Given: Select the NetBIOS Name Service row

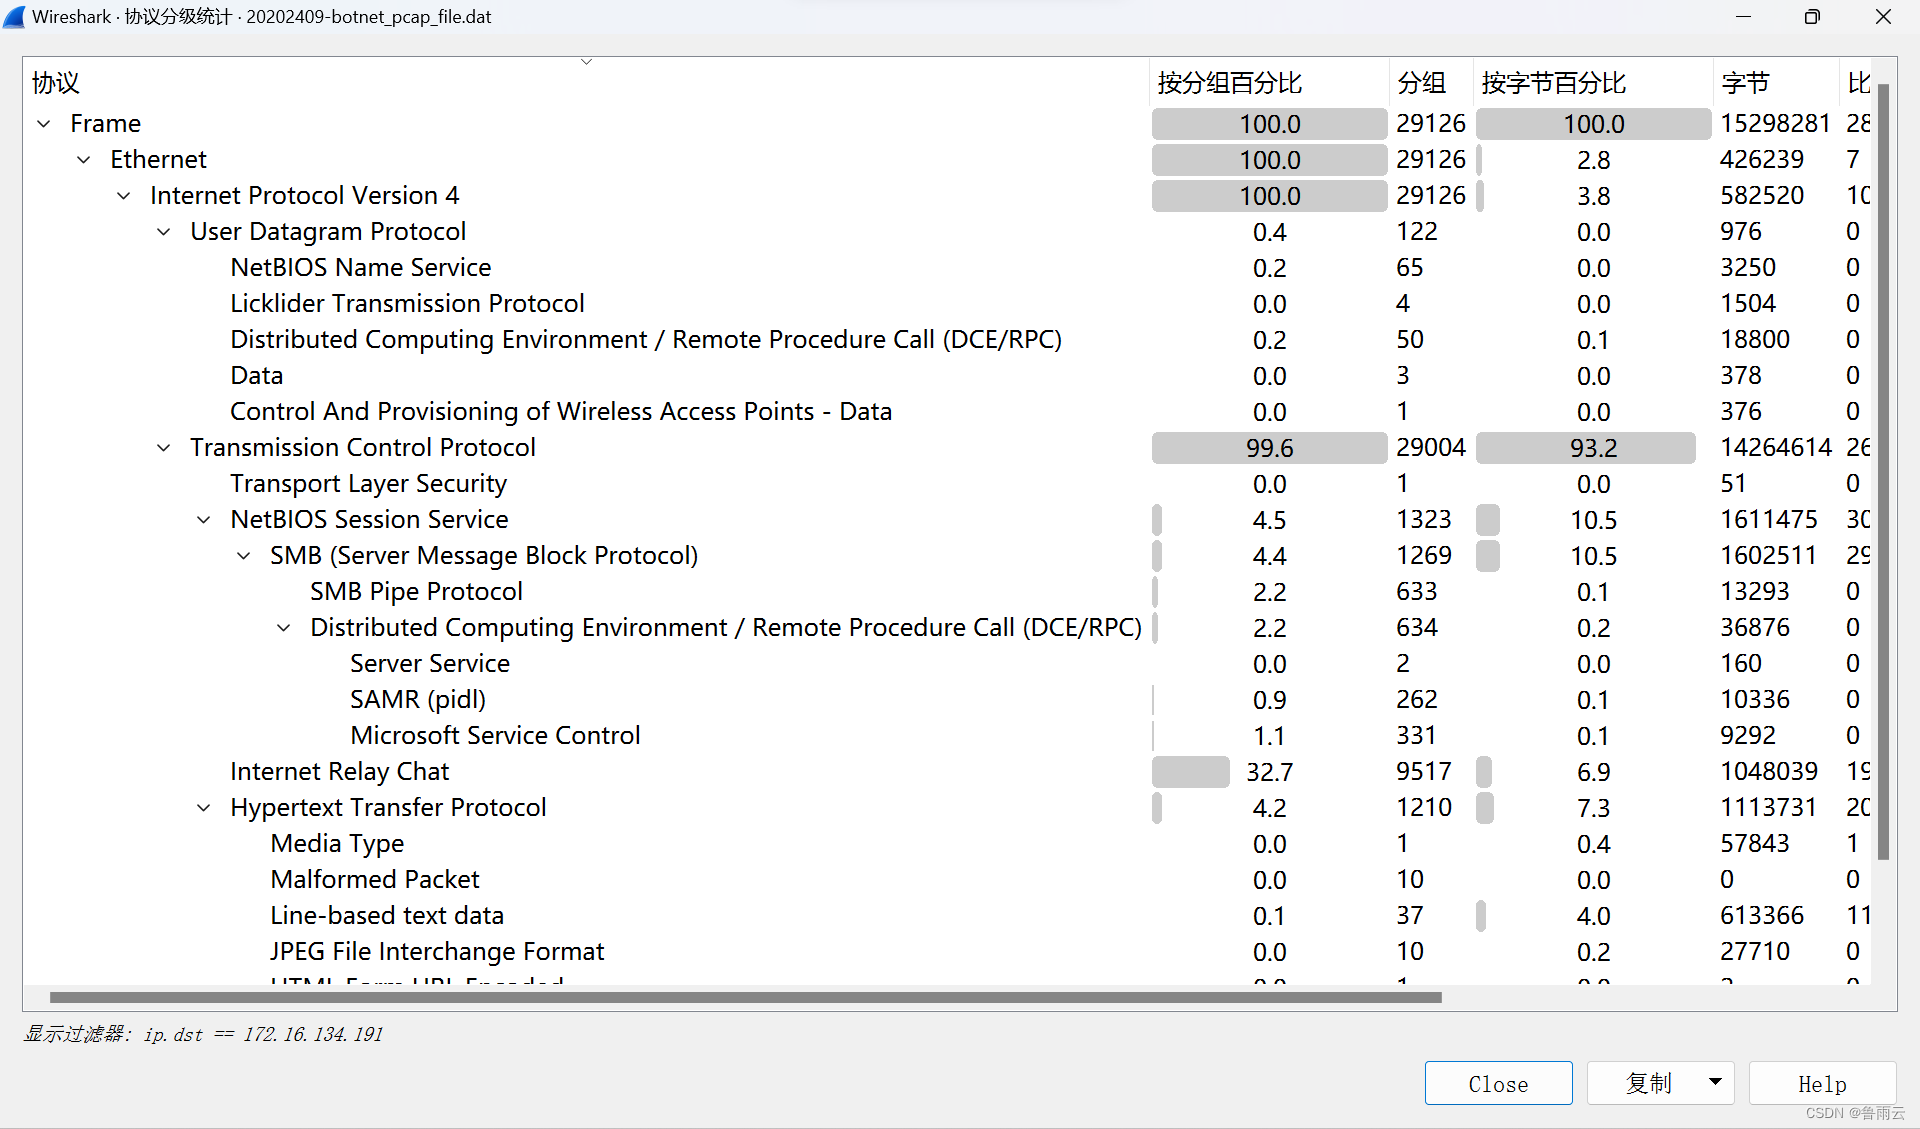Looking at the screenshot, I should click(x=947, y=268).
